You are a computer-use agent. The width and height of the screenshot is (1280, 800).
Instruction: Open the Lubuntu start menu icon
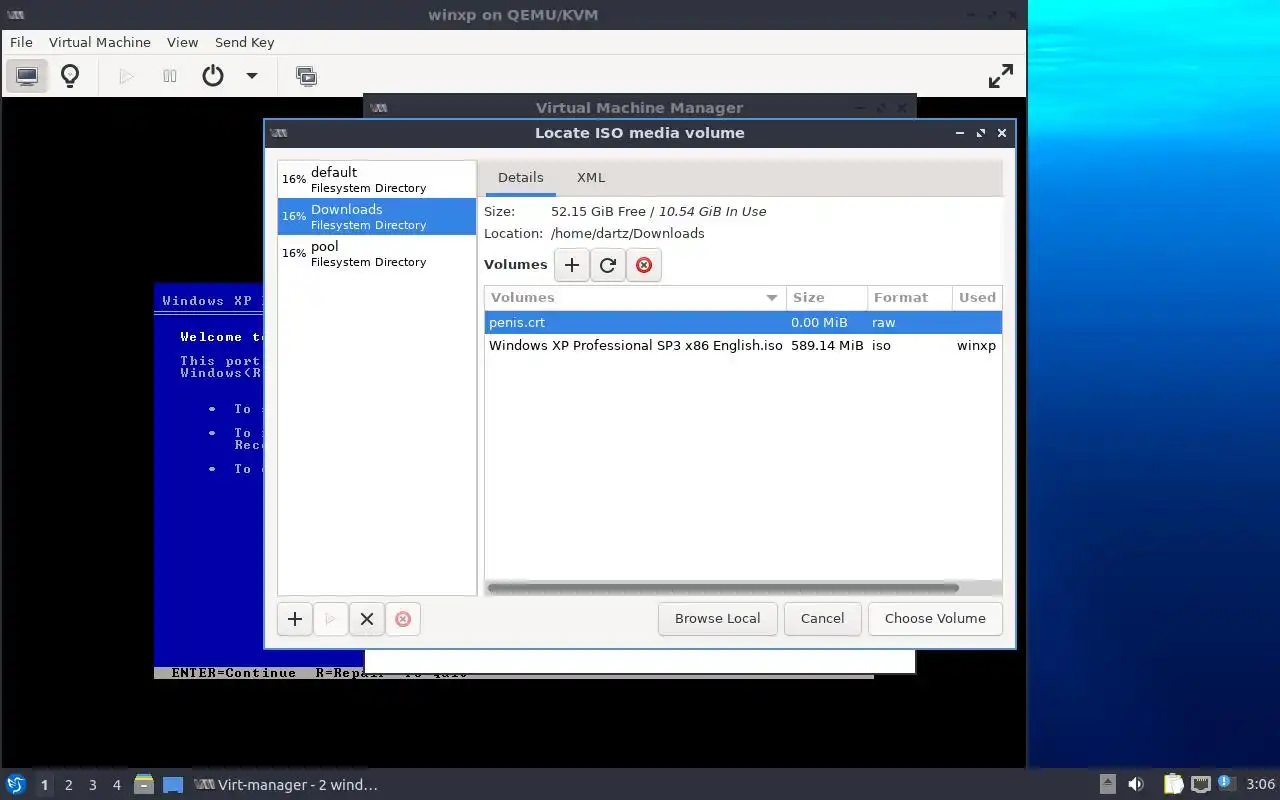[15, 785]
